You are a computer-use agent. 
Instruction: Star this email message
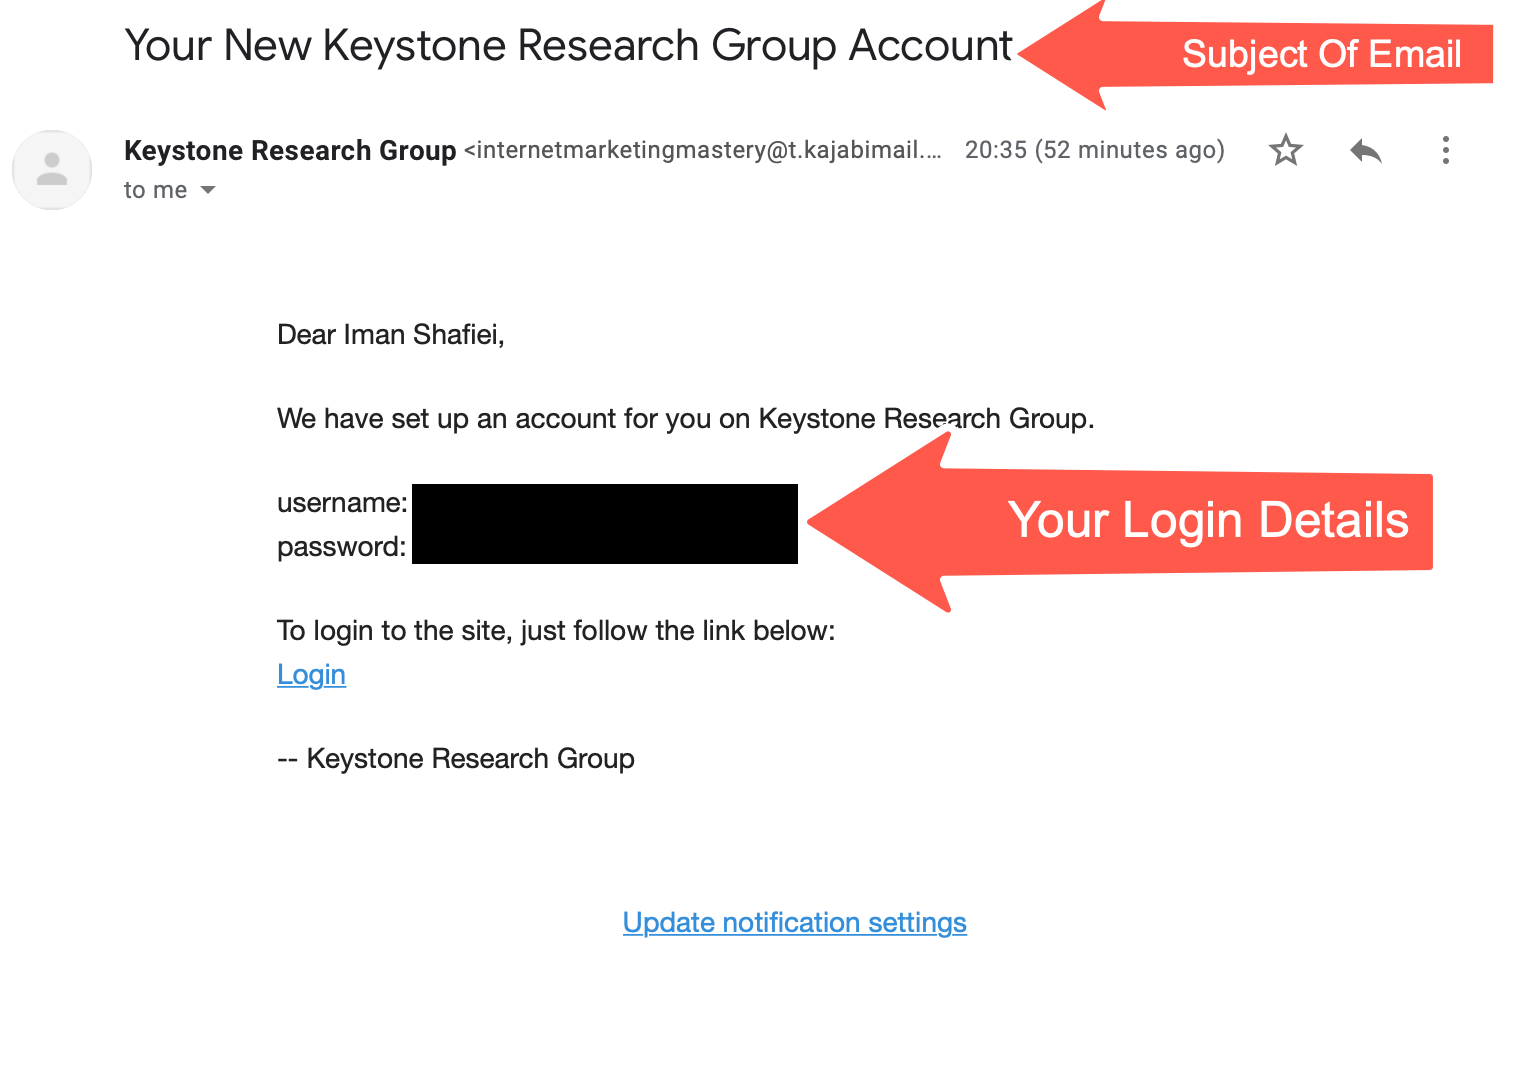(1285, 151)
